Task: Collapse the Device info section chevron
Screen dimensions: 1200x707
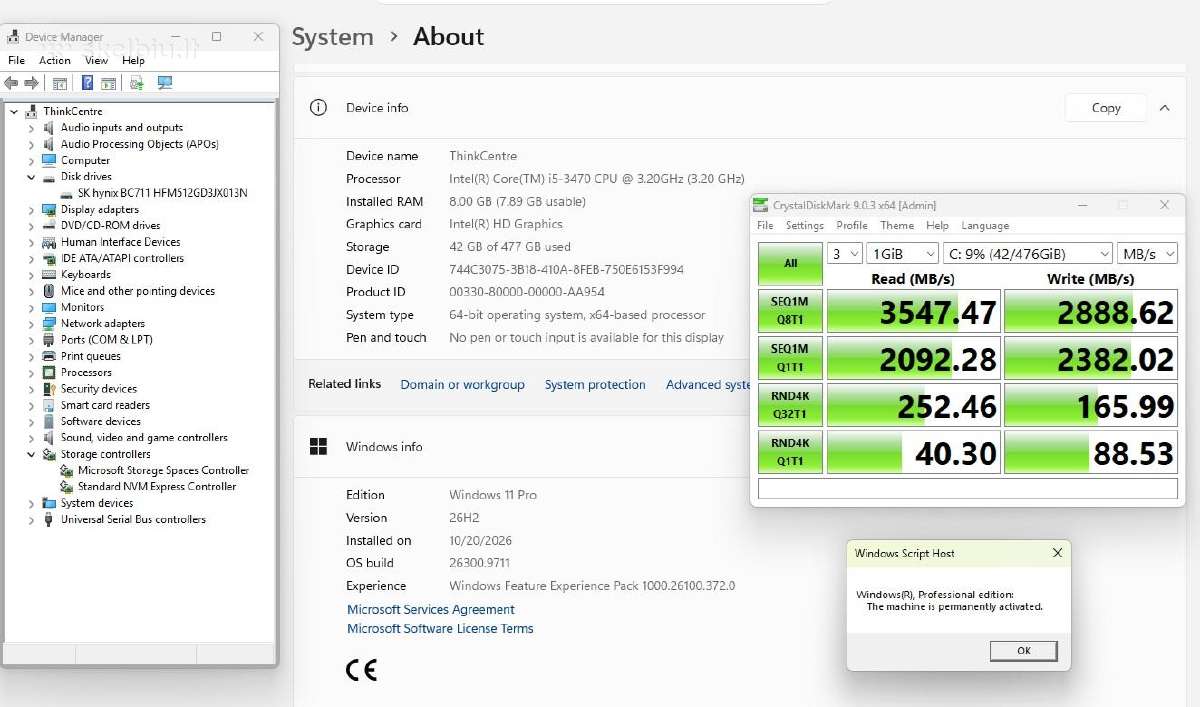Action: point(1164,108)
